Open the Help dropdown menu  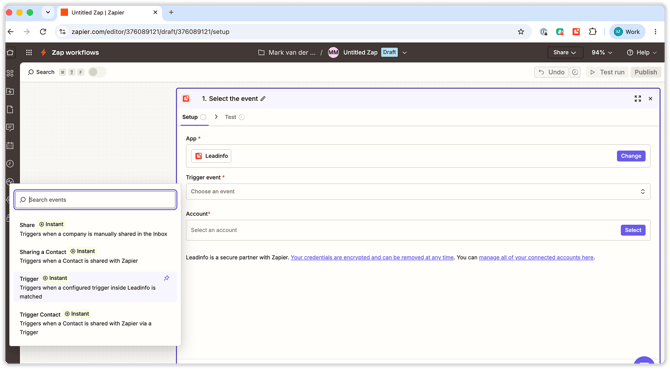641,53
